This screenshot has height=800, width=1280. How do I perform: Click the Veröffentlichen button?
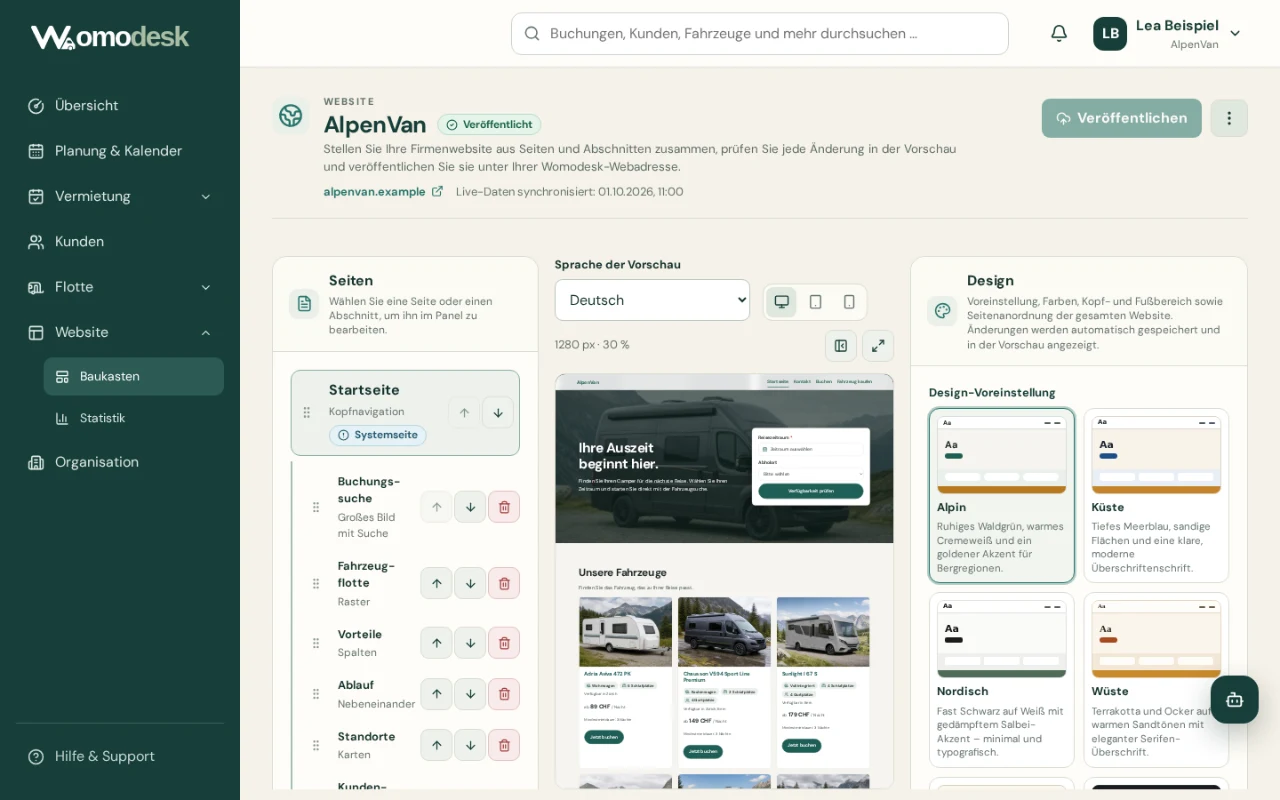click(1121, 118)
